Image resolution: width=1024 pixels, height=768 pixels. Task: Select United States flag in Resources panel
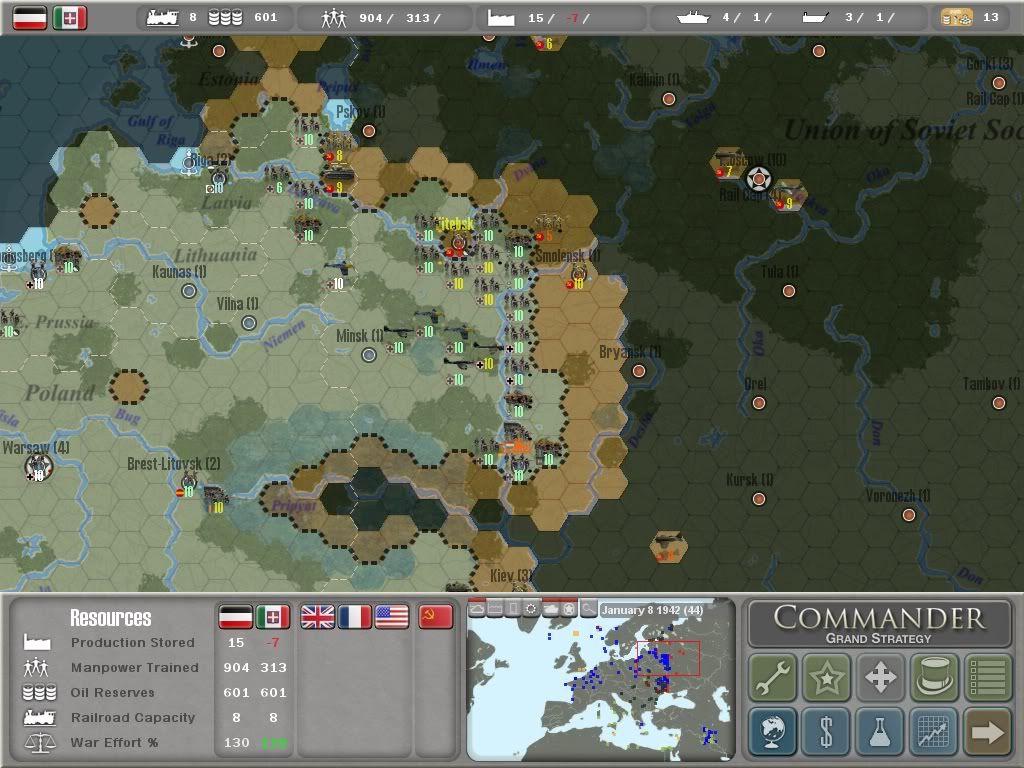(x=392, y=616)
